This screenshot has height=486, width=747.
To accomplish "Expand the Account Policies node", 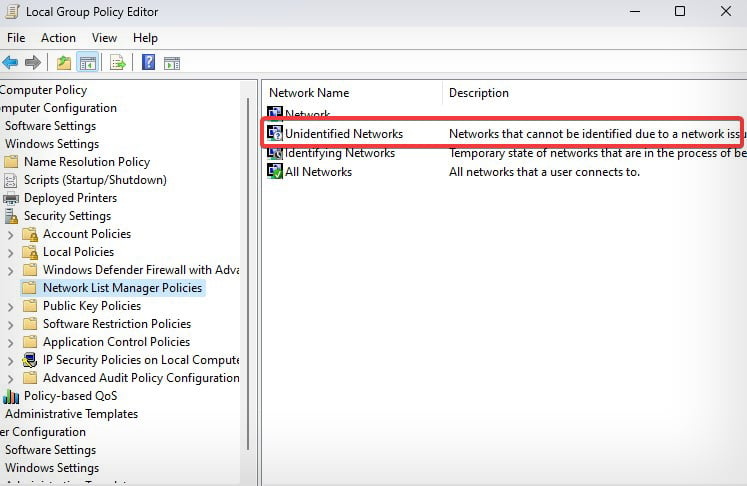I will coord(10,235).
